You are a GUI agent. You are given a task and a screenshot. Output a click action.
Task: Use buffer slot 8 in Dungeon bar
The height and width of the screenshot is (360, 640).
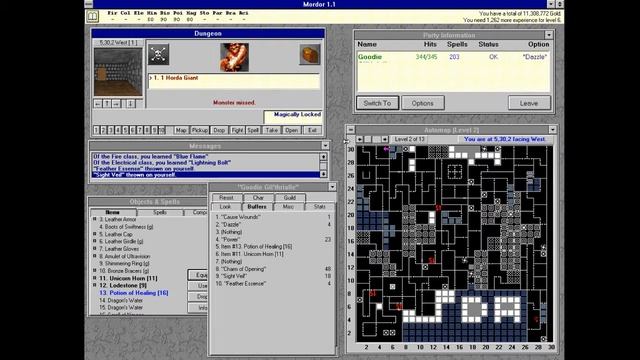(147, 130)
